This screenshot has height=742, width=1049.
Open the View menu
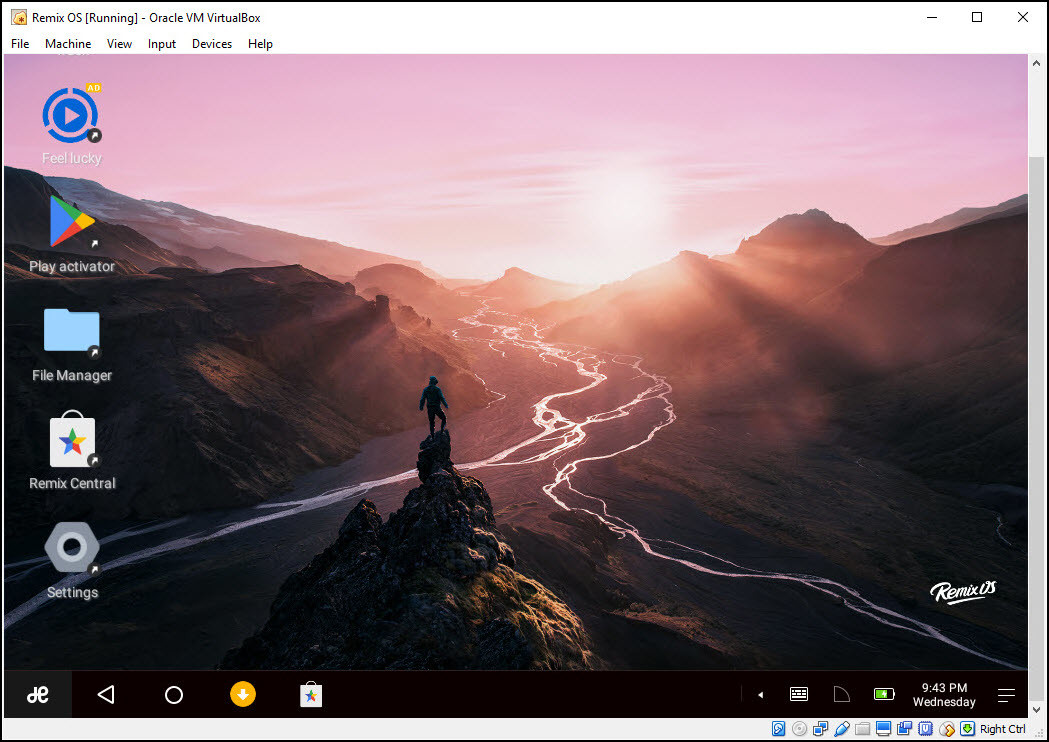(119, 43)
